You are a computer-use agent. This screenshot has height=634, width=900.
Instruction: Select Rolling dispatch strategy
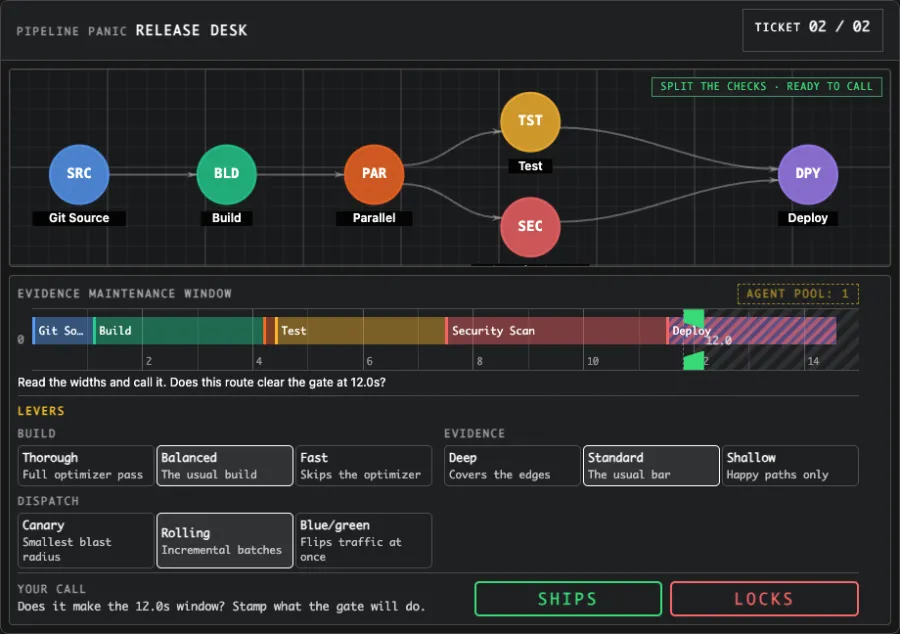coord(225,540)
